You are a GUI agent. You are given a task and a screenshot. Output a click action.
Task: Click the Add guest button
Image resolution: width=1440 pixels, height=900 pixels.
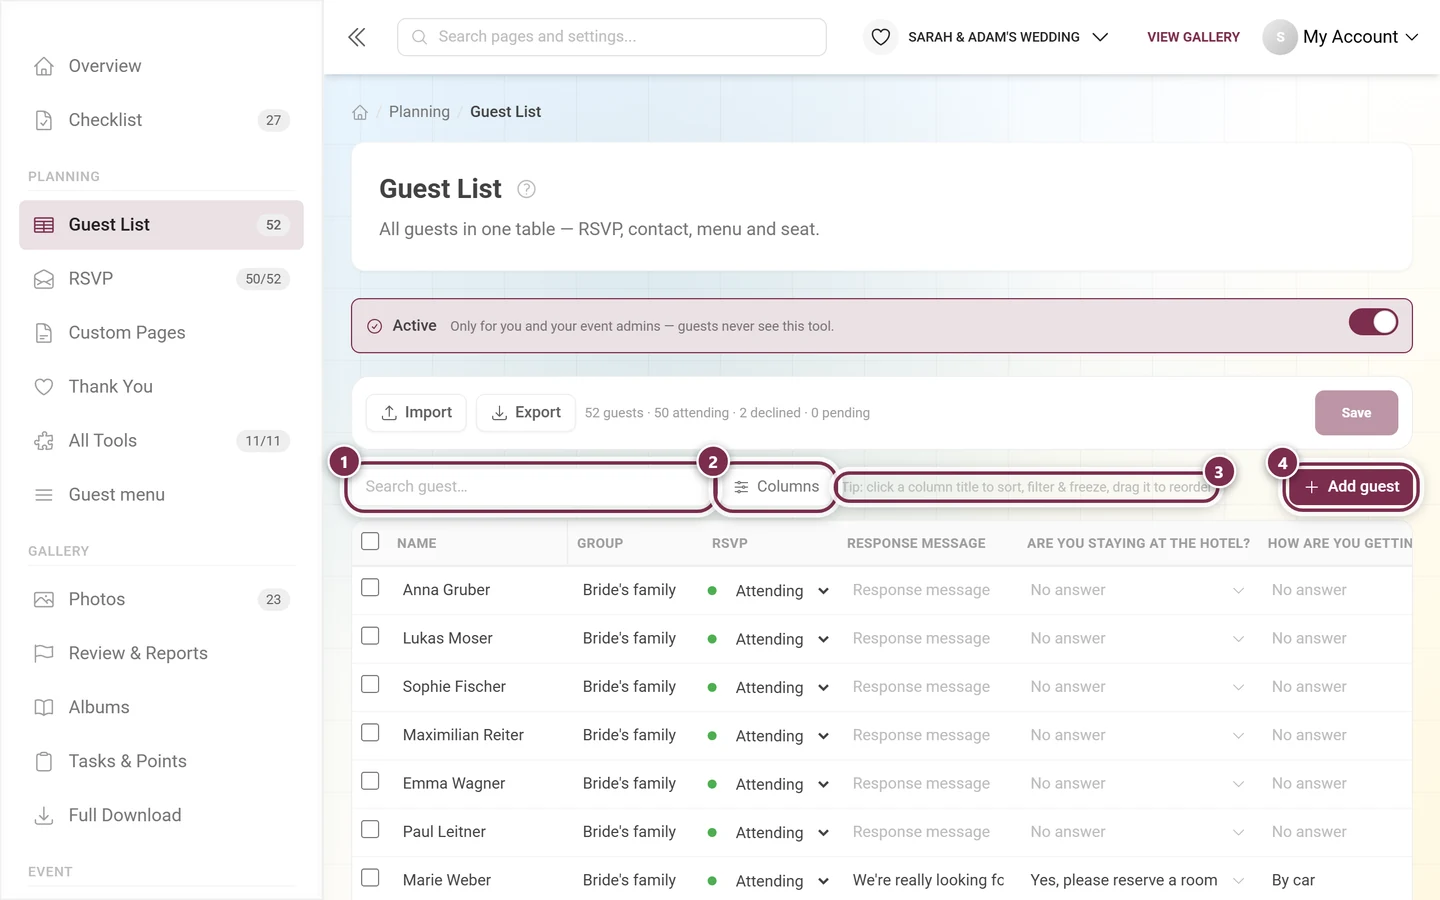pos(1352,487)
